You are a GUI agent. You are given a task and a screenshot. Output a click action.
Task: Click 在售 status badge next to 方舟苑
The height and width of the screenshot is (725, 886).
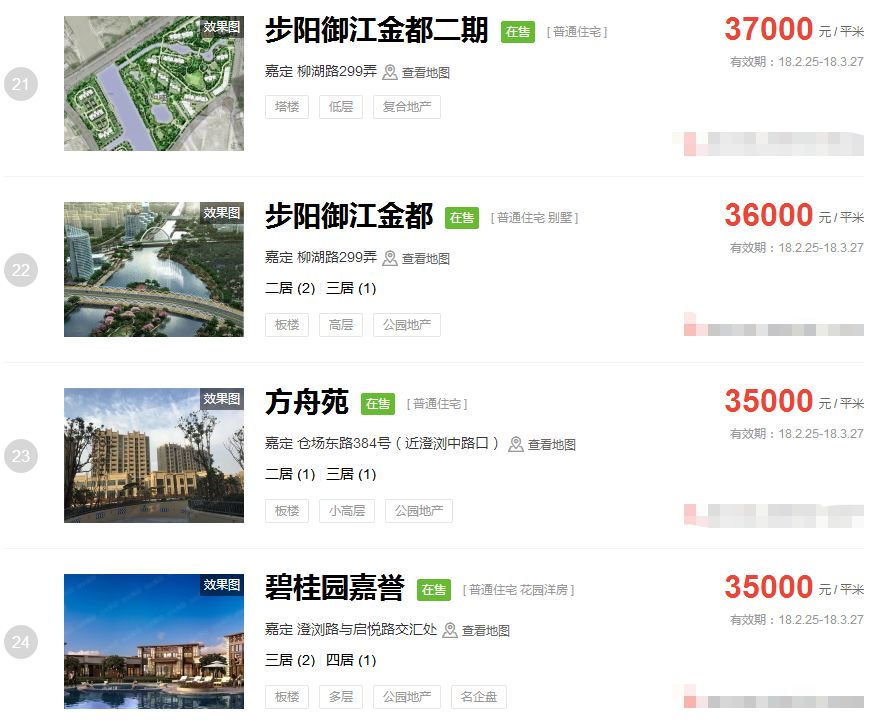click(x=377, y=404)
